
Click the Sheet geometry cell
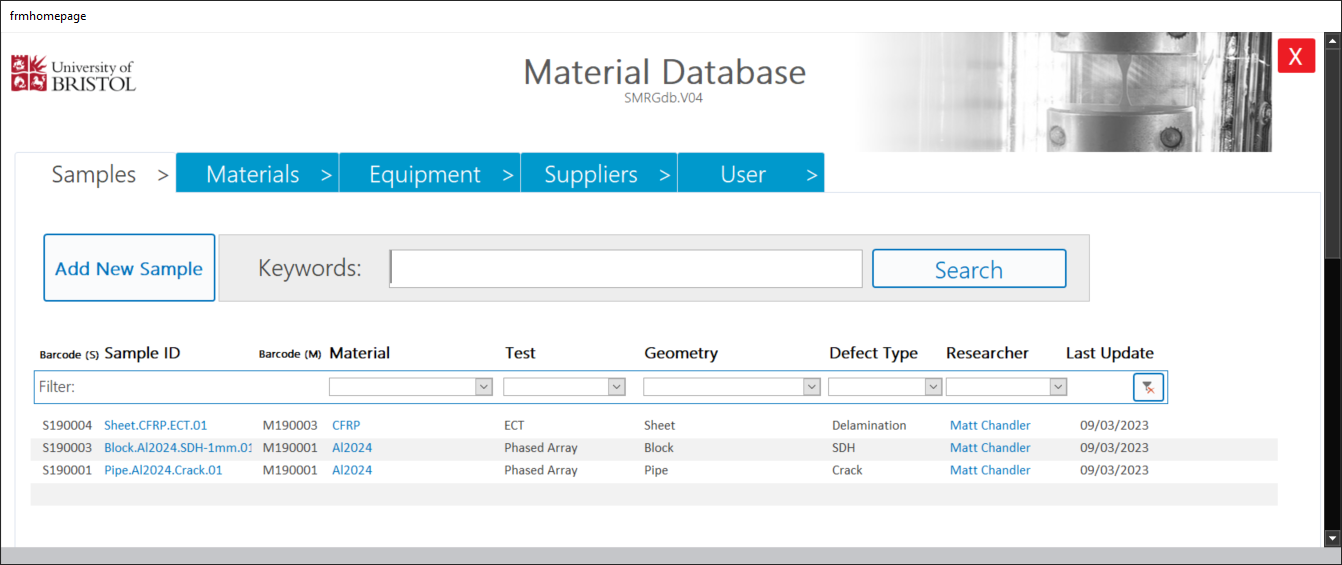click(x=659, y=425)
